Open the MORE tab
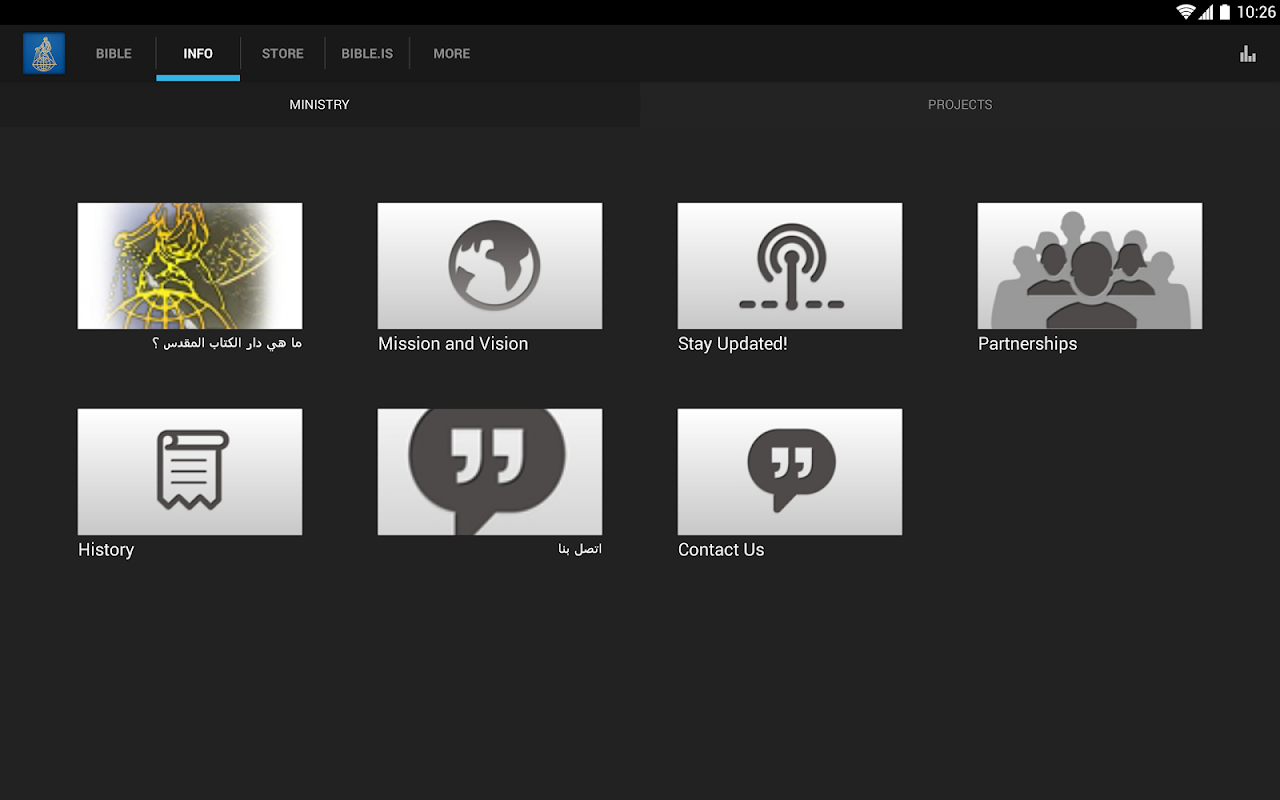The height and width of the screenshot is (800, 1280). (452, 54)
